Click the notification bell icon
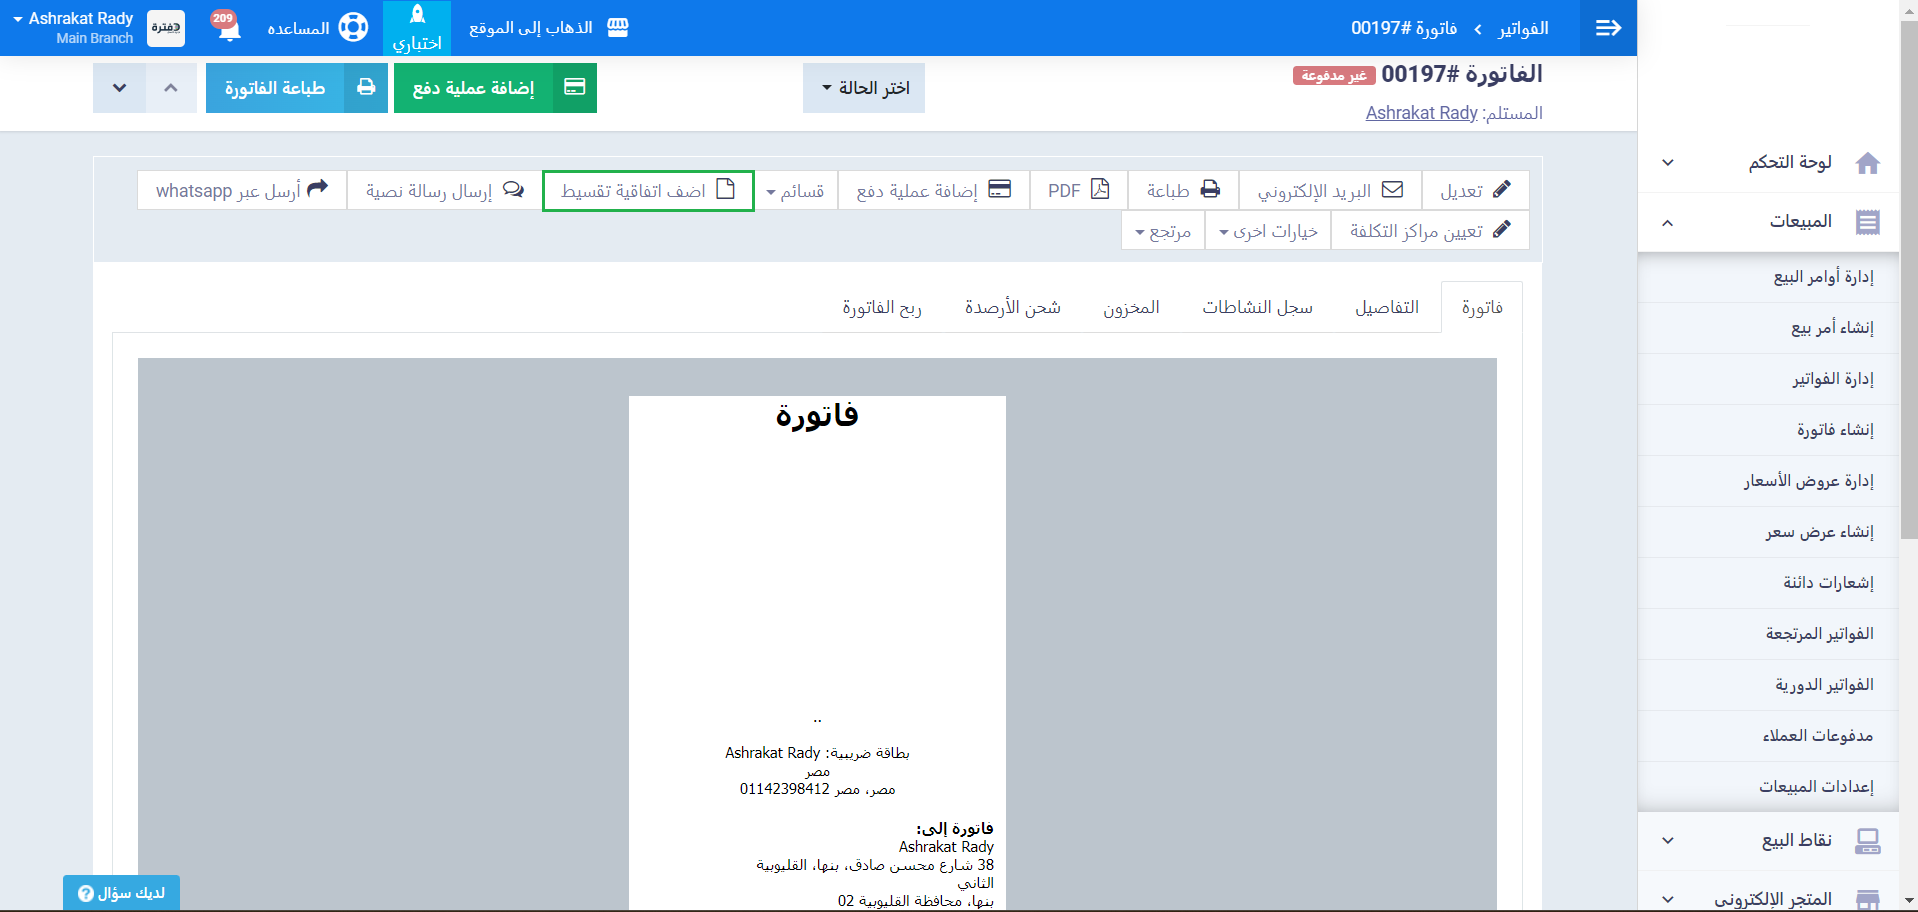The image size is (1918, 912). 229,28
